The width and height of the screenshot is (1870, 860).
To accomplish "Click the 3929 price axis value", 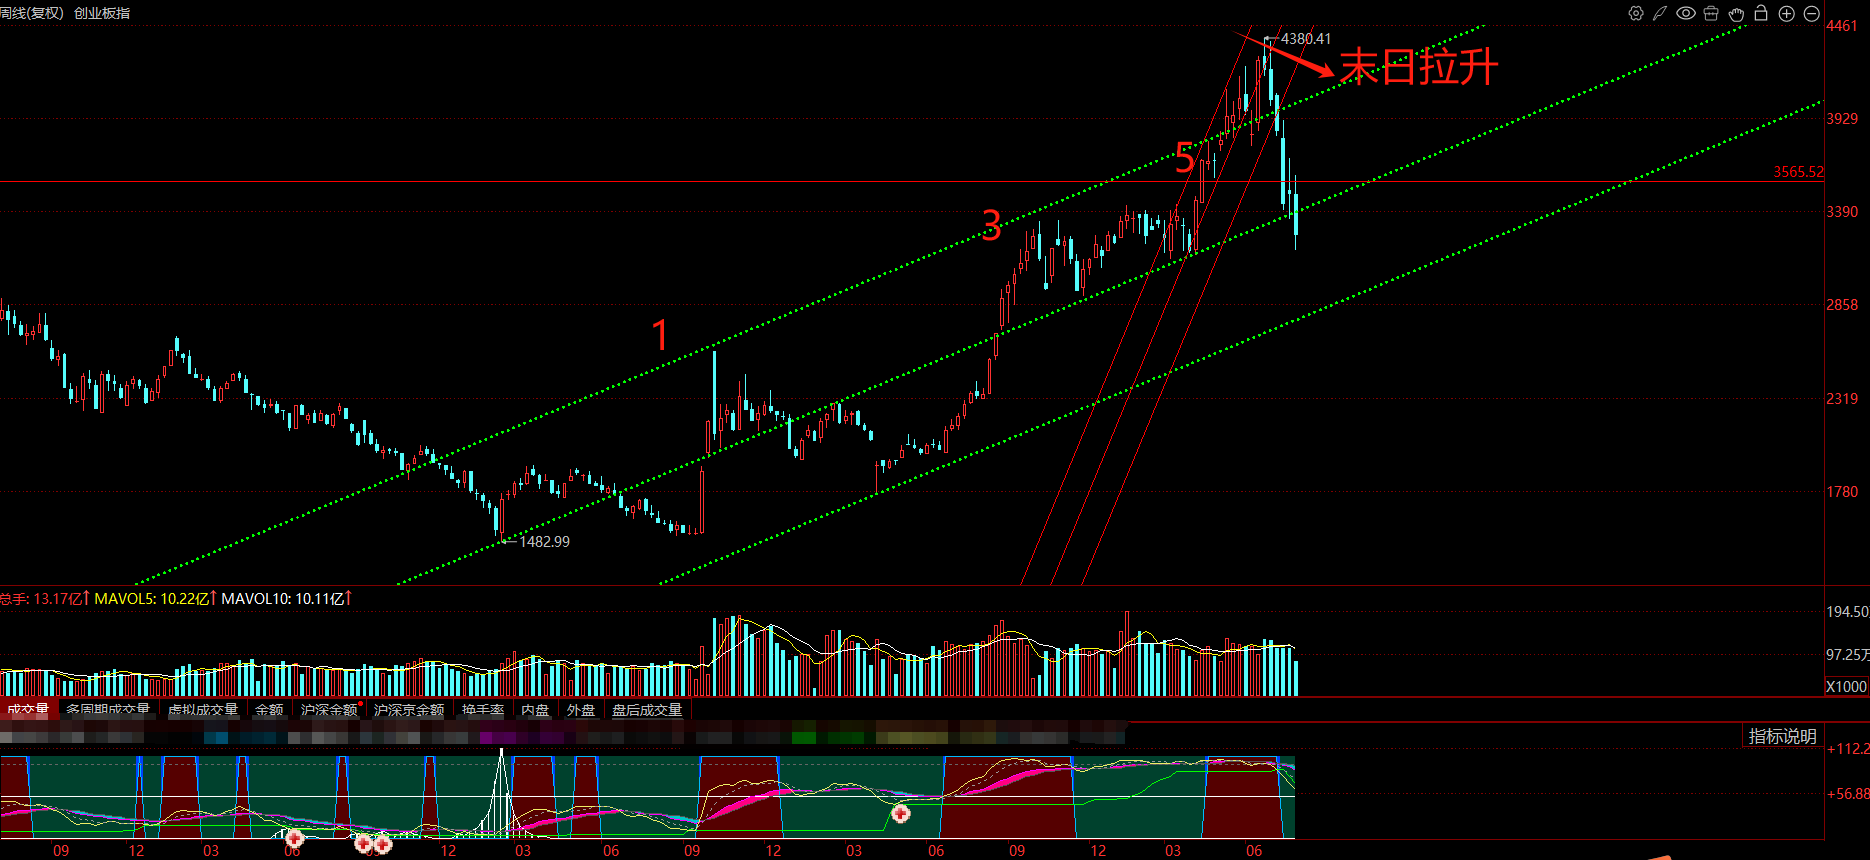I will point(1842,119).
